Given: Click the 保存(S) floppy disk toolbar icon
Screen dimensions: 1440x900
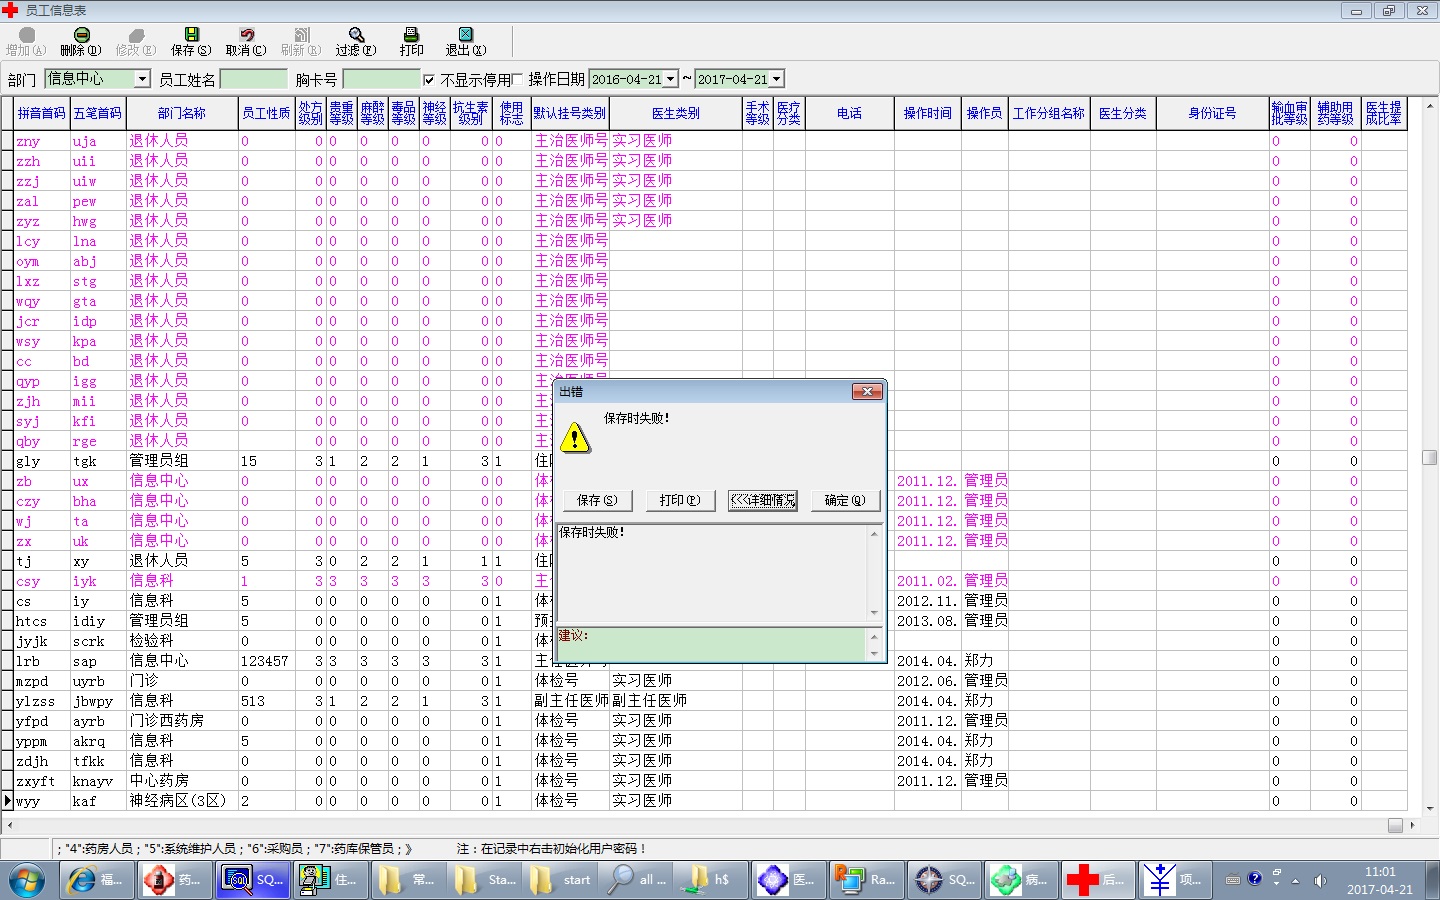Looking at the screenshot, I should pos(191,41).
